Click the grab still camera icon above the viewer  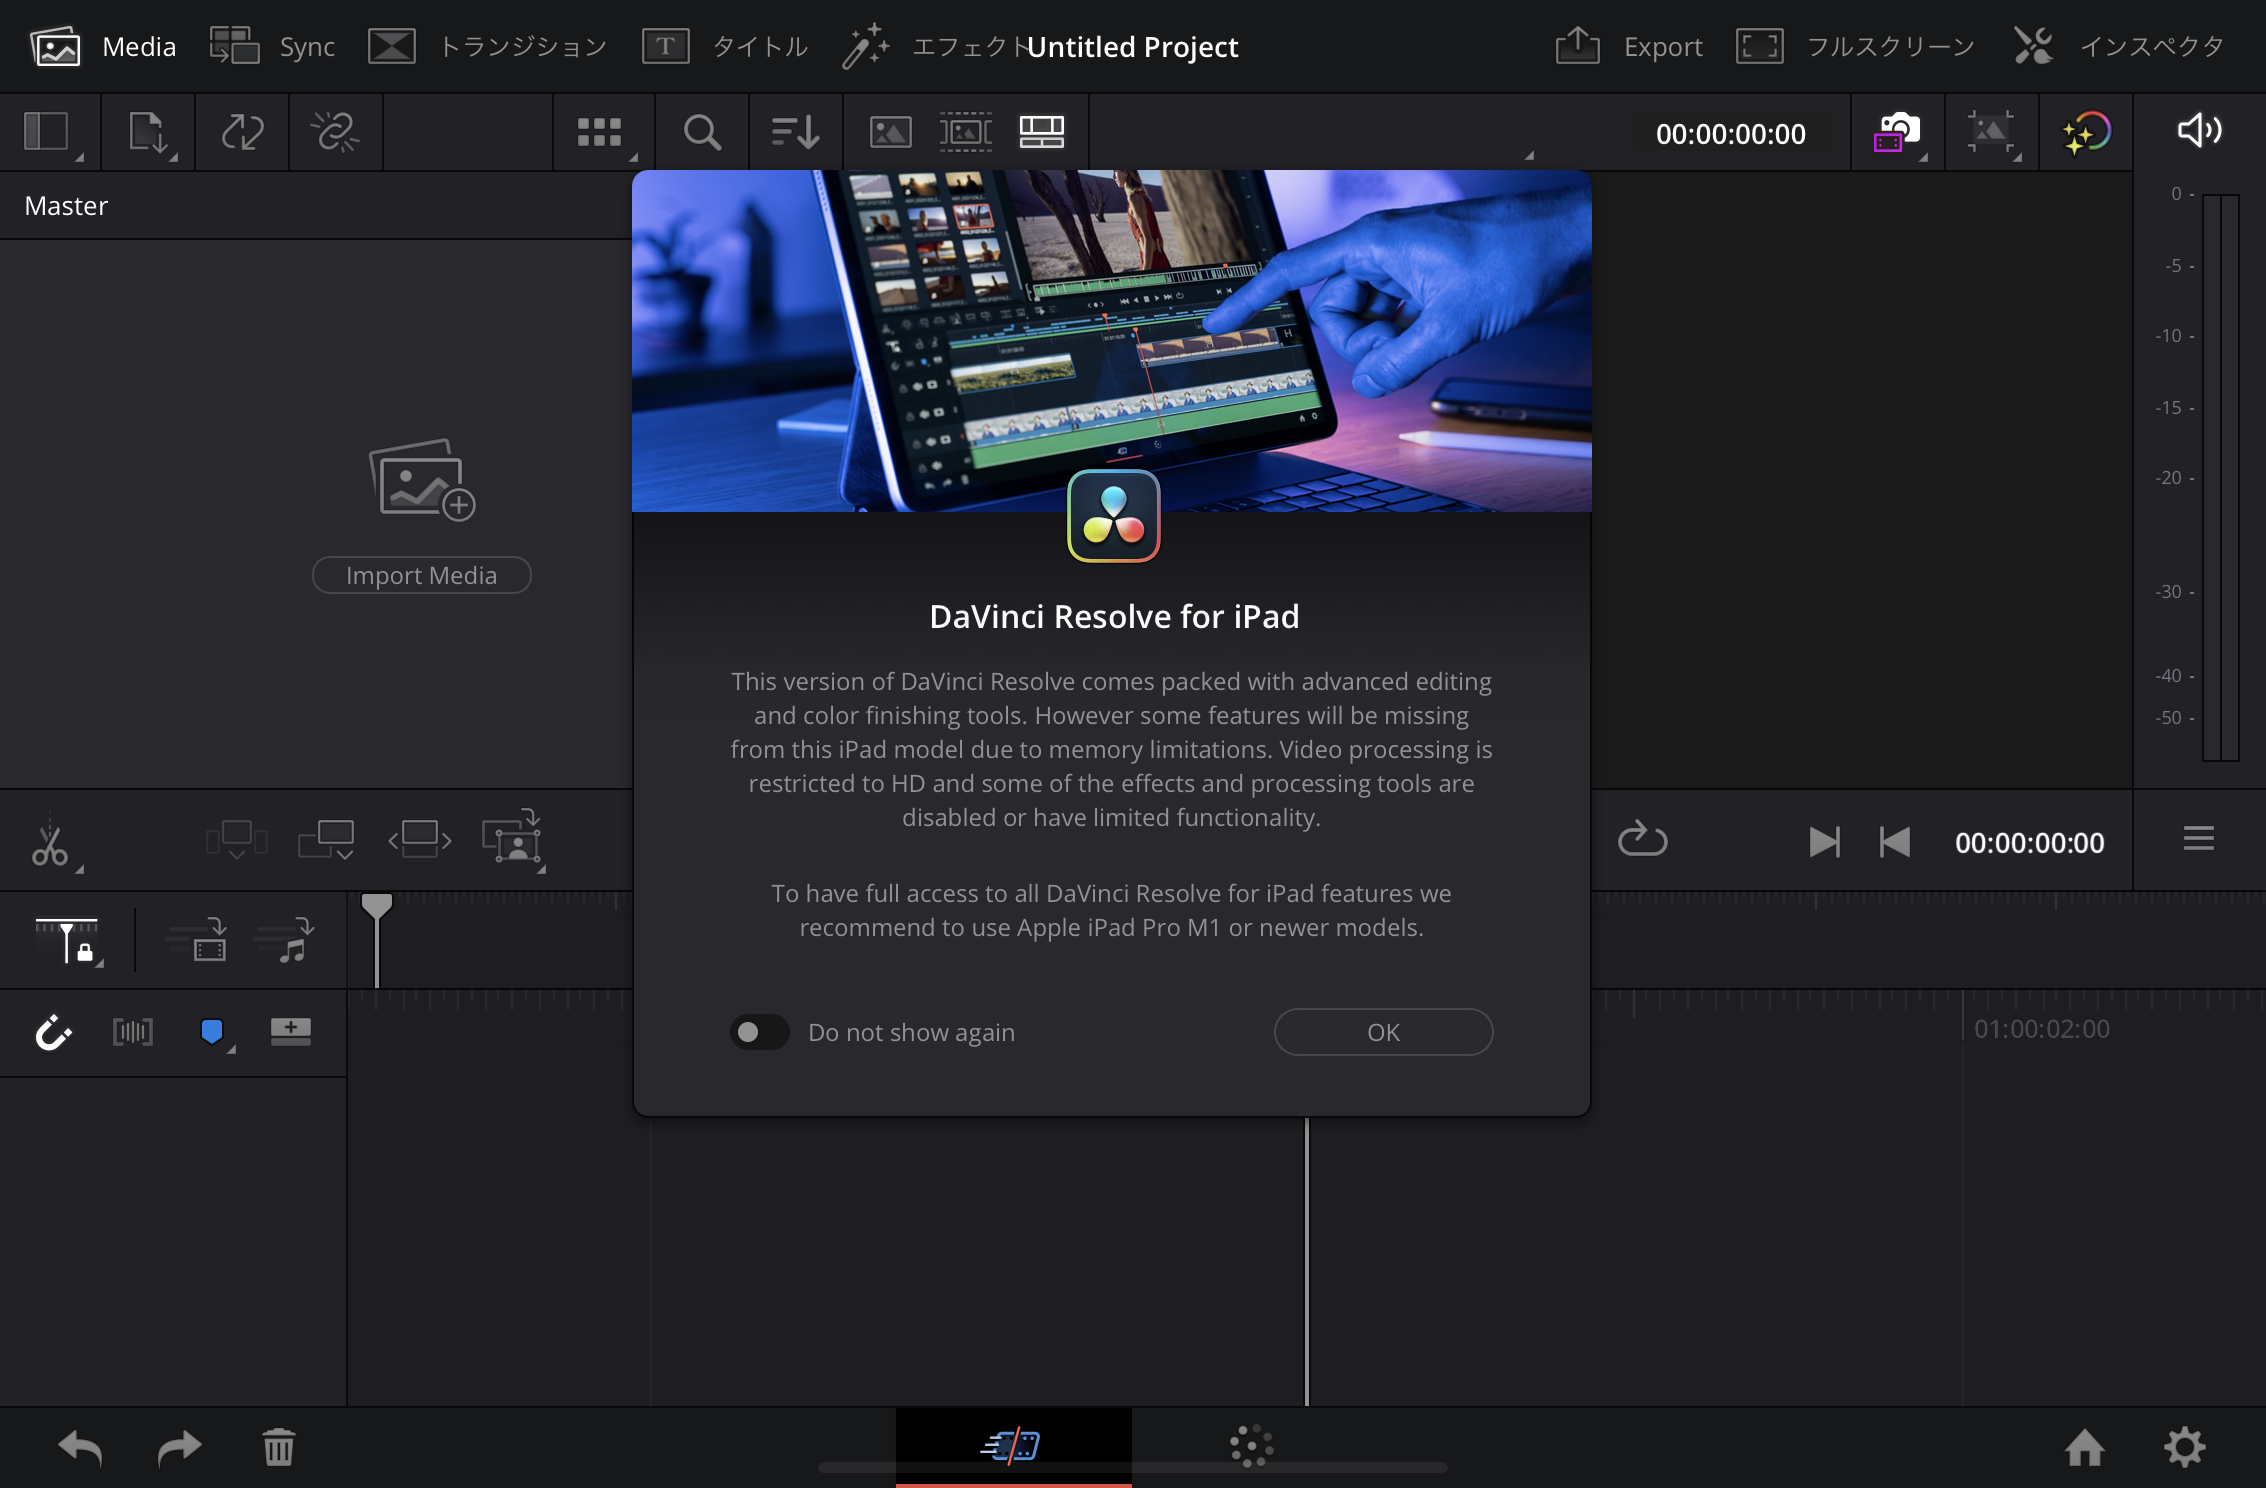click(1897, 132)
